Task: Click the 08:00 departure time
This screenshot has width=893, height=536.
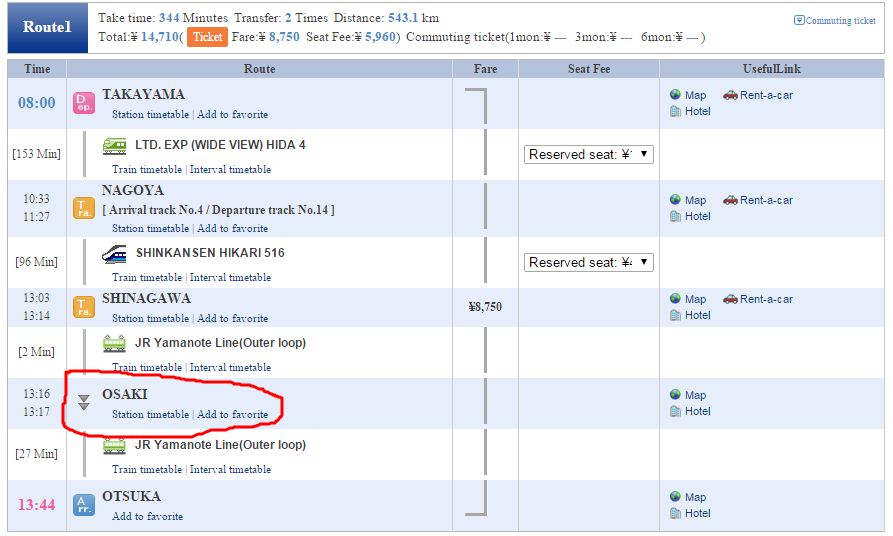Action: (36, 103)
